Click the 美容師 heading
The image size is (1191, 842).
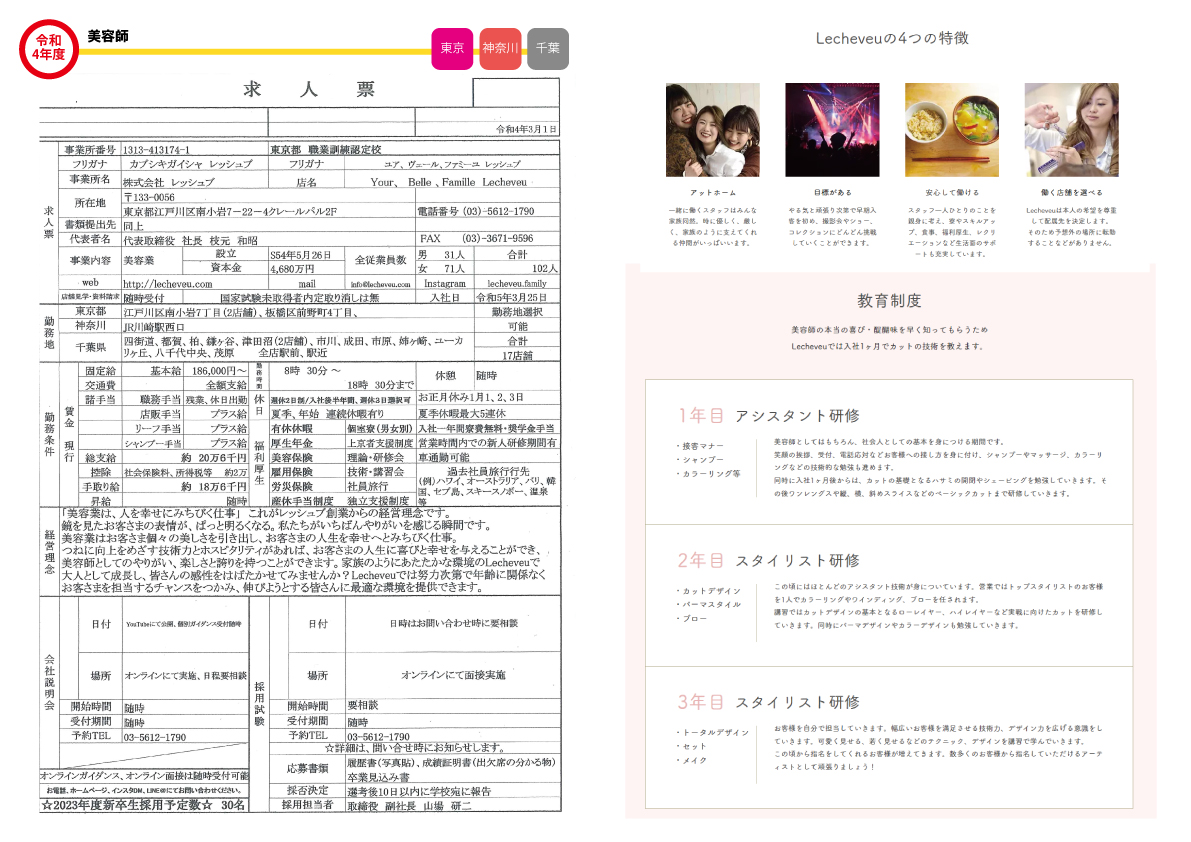coord(108,36)
